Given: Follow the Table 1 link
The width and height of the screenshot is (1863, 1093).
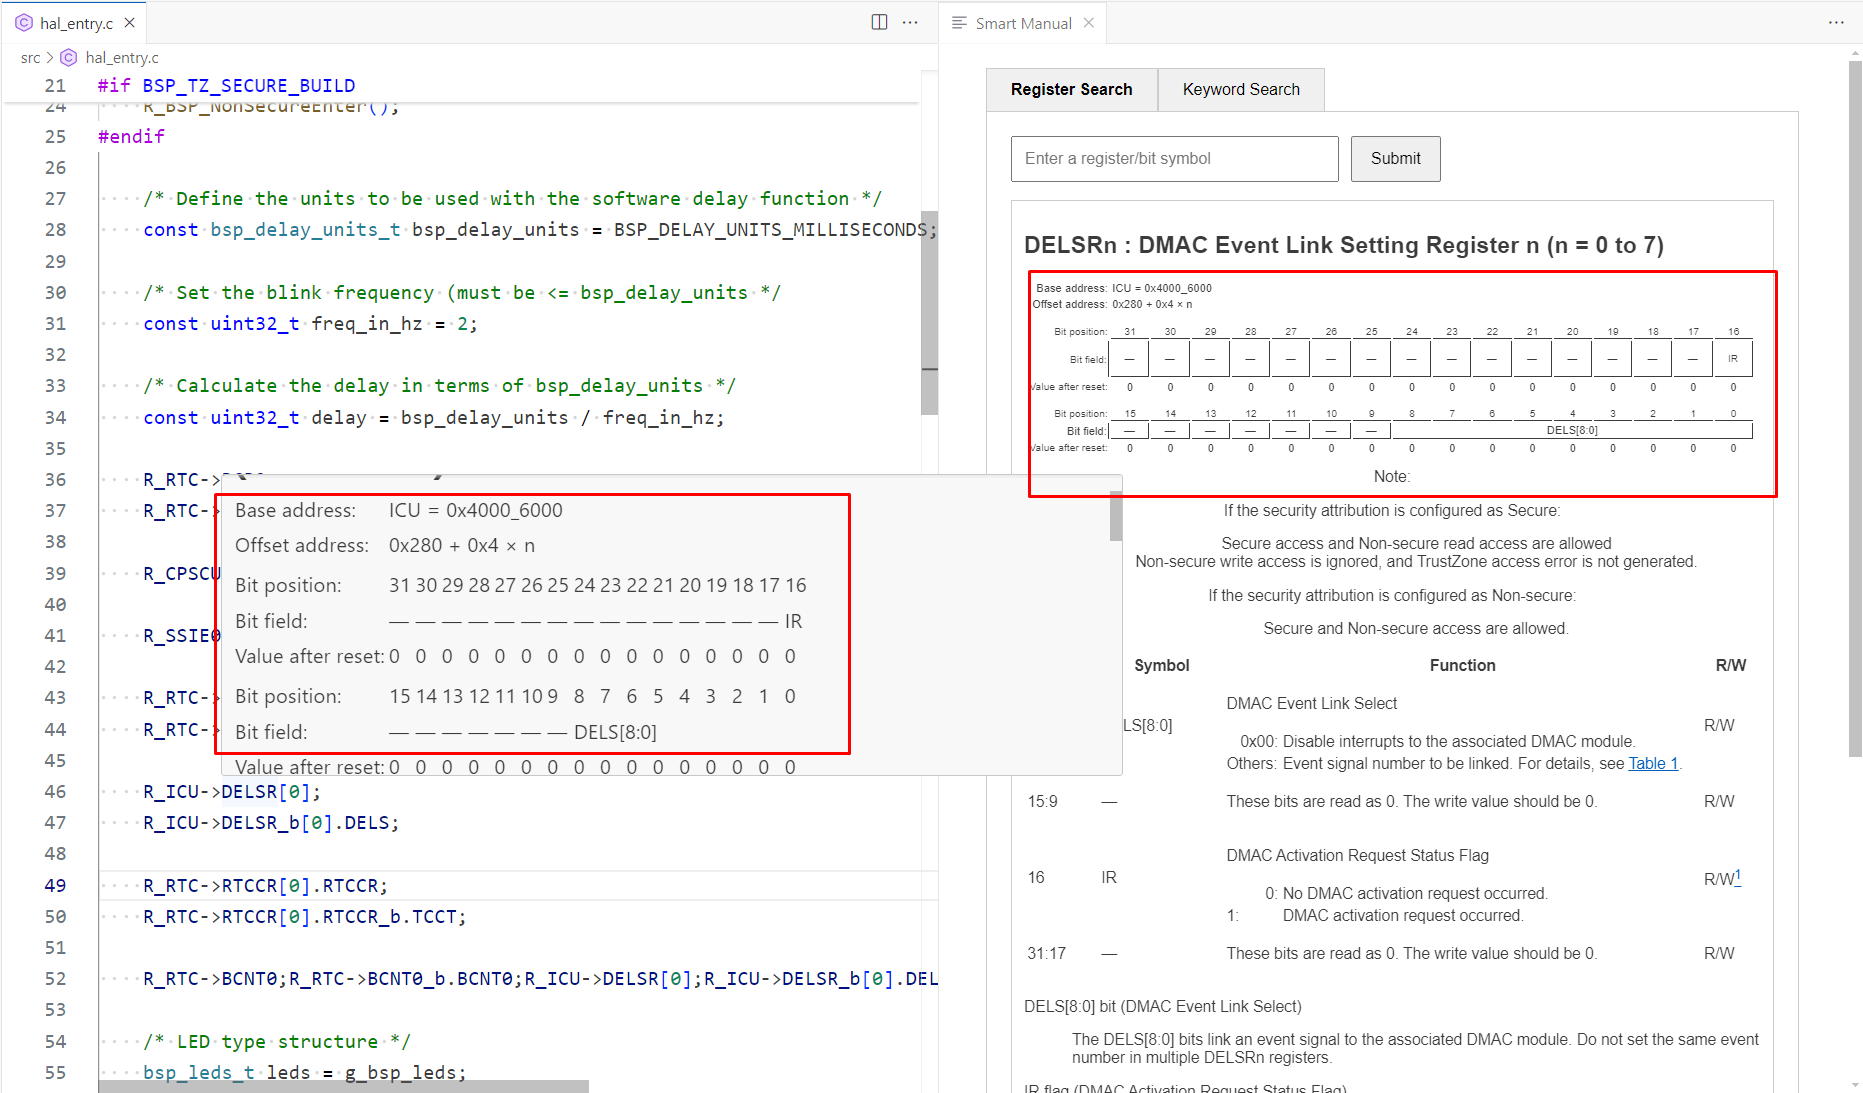Looking at the screenshot, I should [1652, 764].
